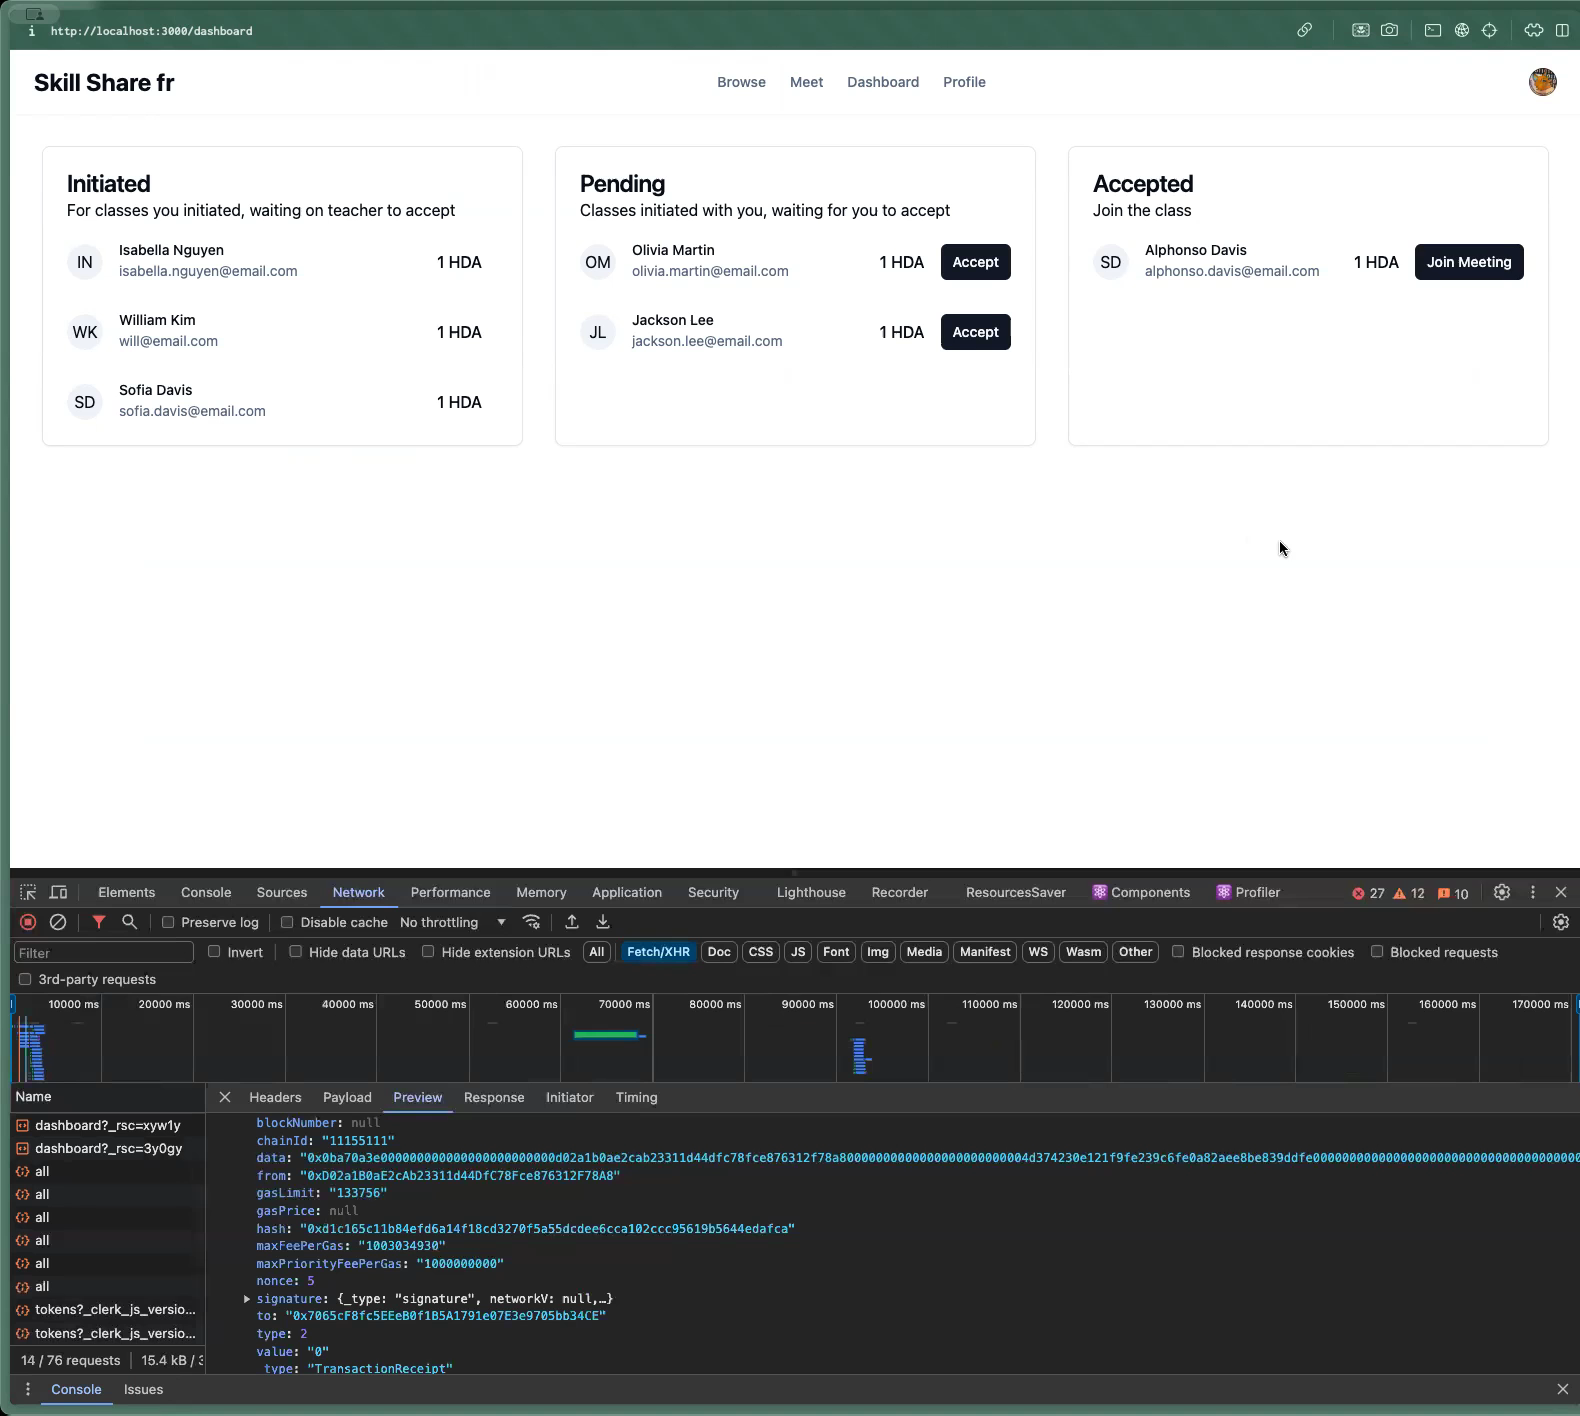This screenshot has width=1580, height=1416.
Task: Open the Timing tab of the request
Action: click(x=637, y=1097)
